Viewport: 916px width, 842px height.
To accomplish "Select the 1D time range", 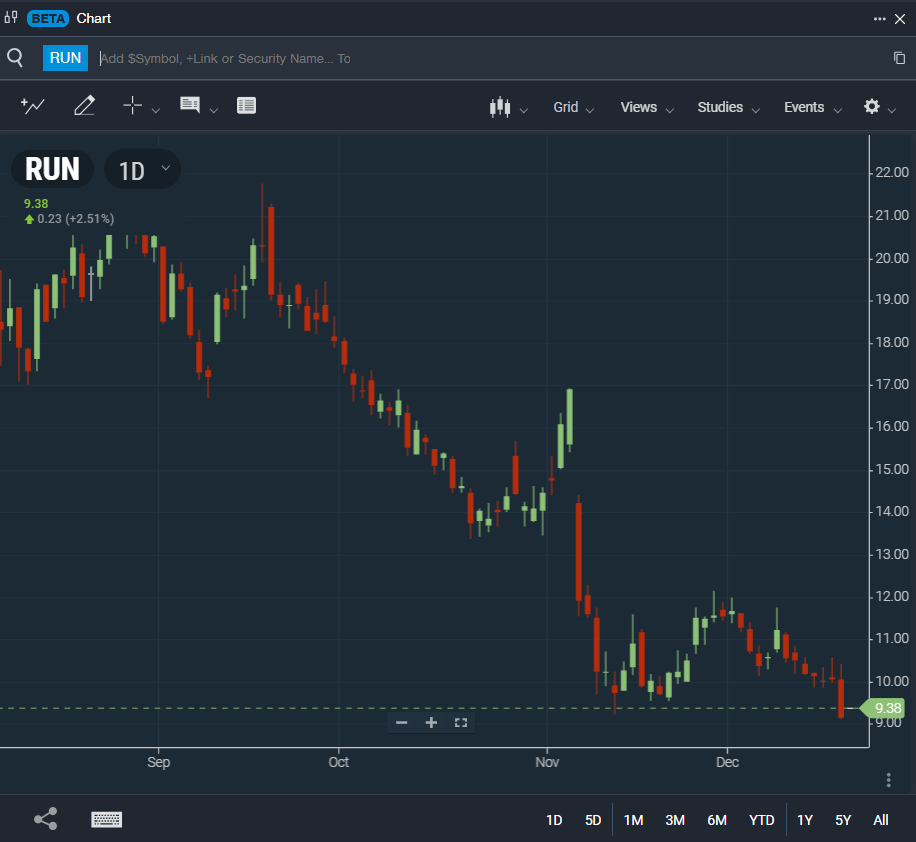I will click(x=554, y=820).
